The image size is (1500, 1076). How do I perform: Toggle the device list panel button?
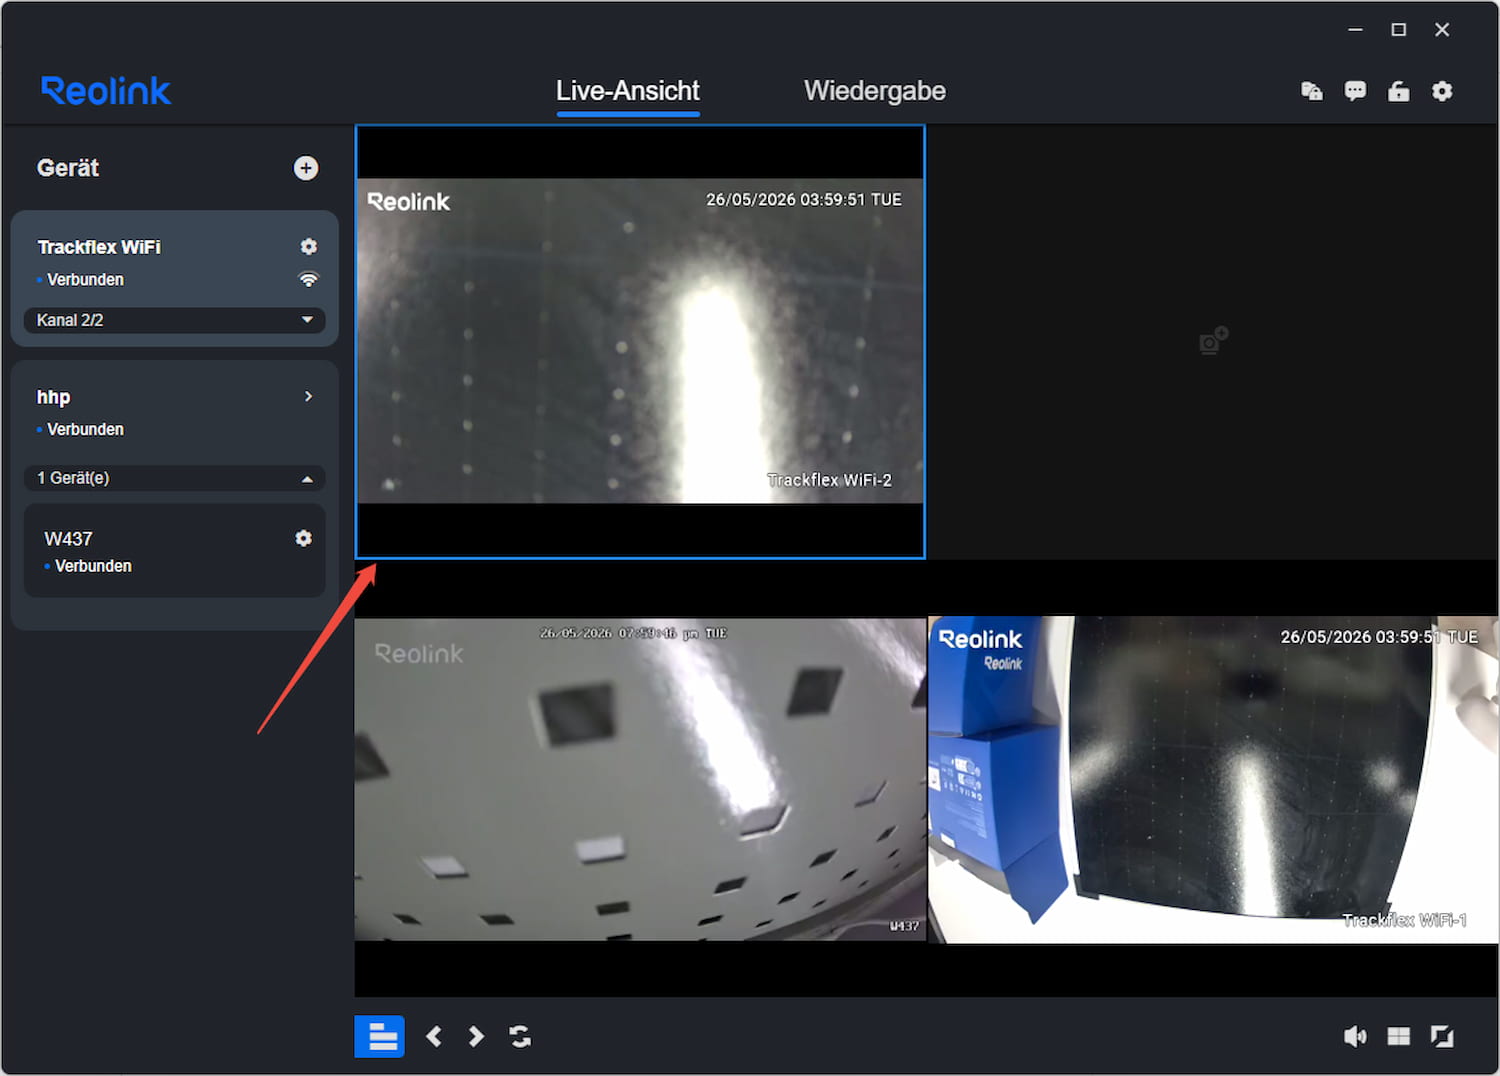click(x=379, y=1036)
